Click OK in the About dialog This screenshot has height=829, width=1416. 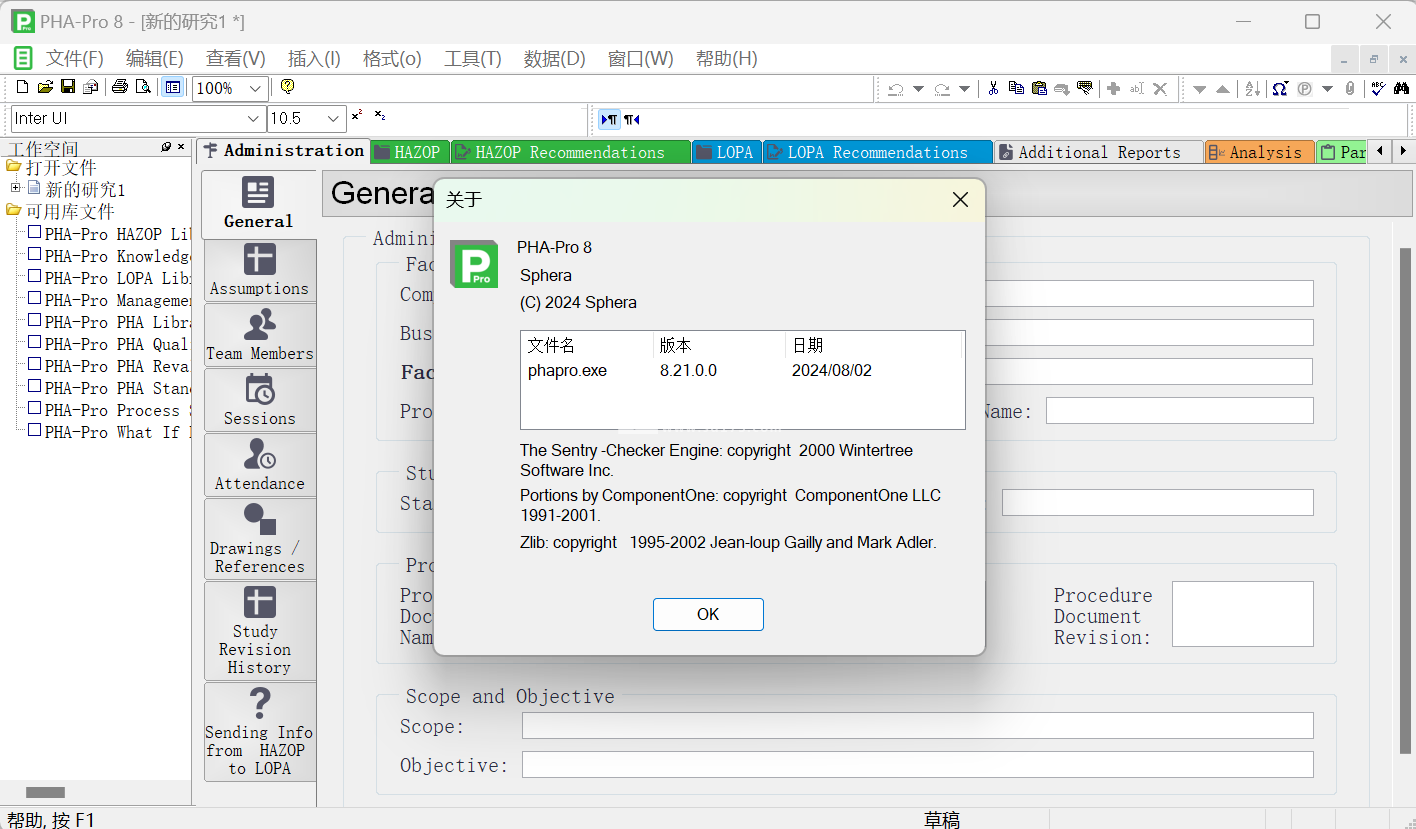tap(708, 614)
